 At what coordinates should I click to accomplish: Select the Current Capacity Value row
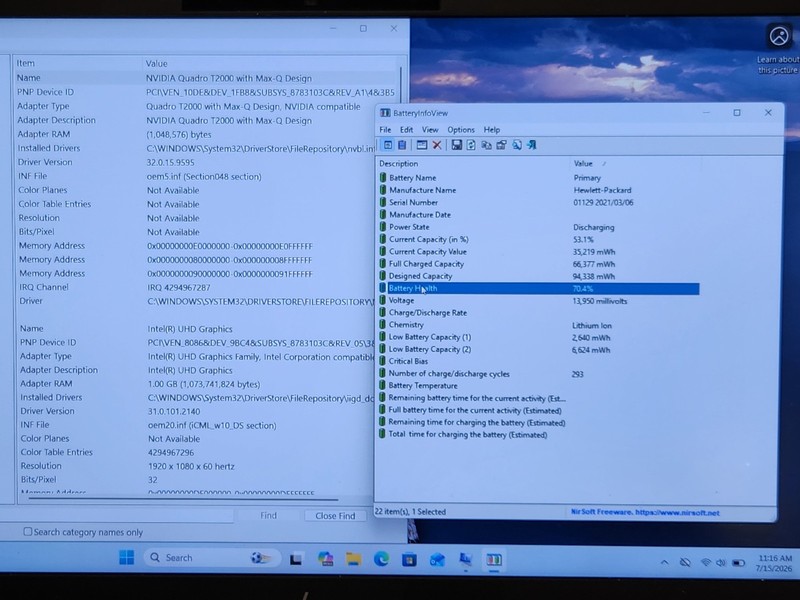pos(539,252)
